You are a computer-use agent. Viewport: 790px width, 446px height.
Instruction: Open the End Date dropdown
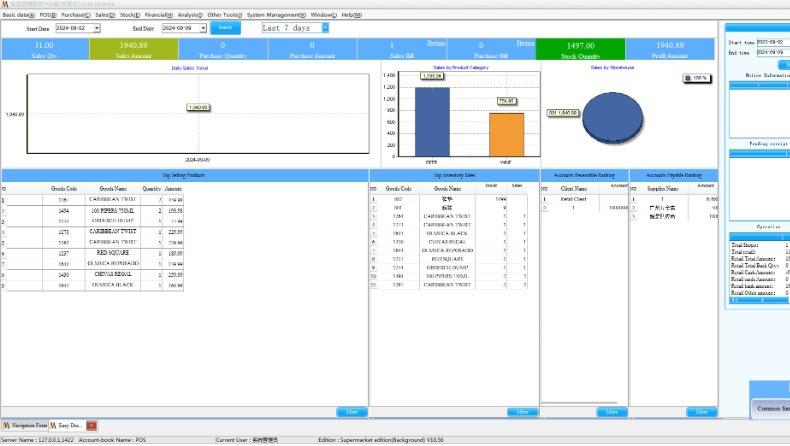click(204, 28)
